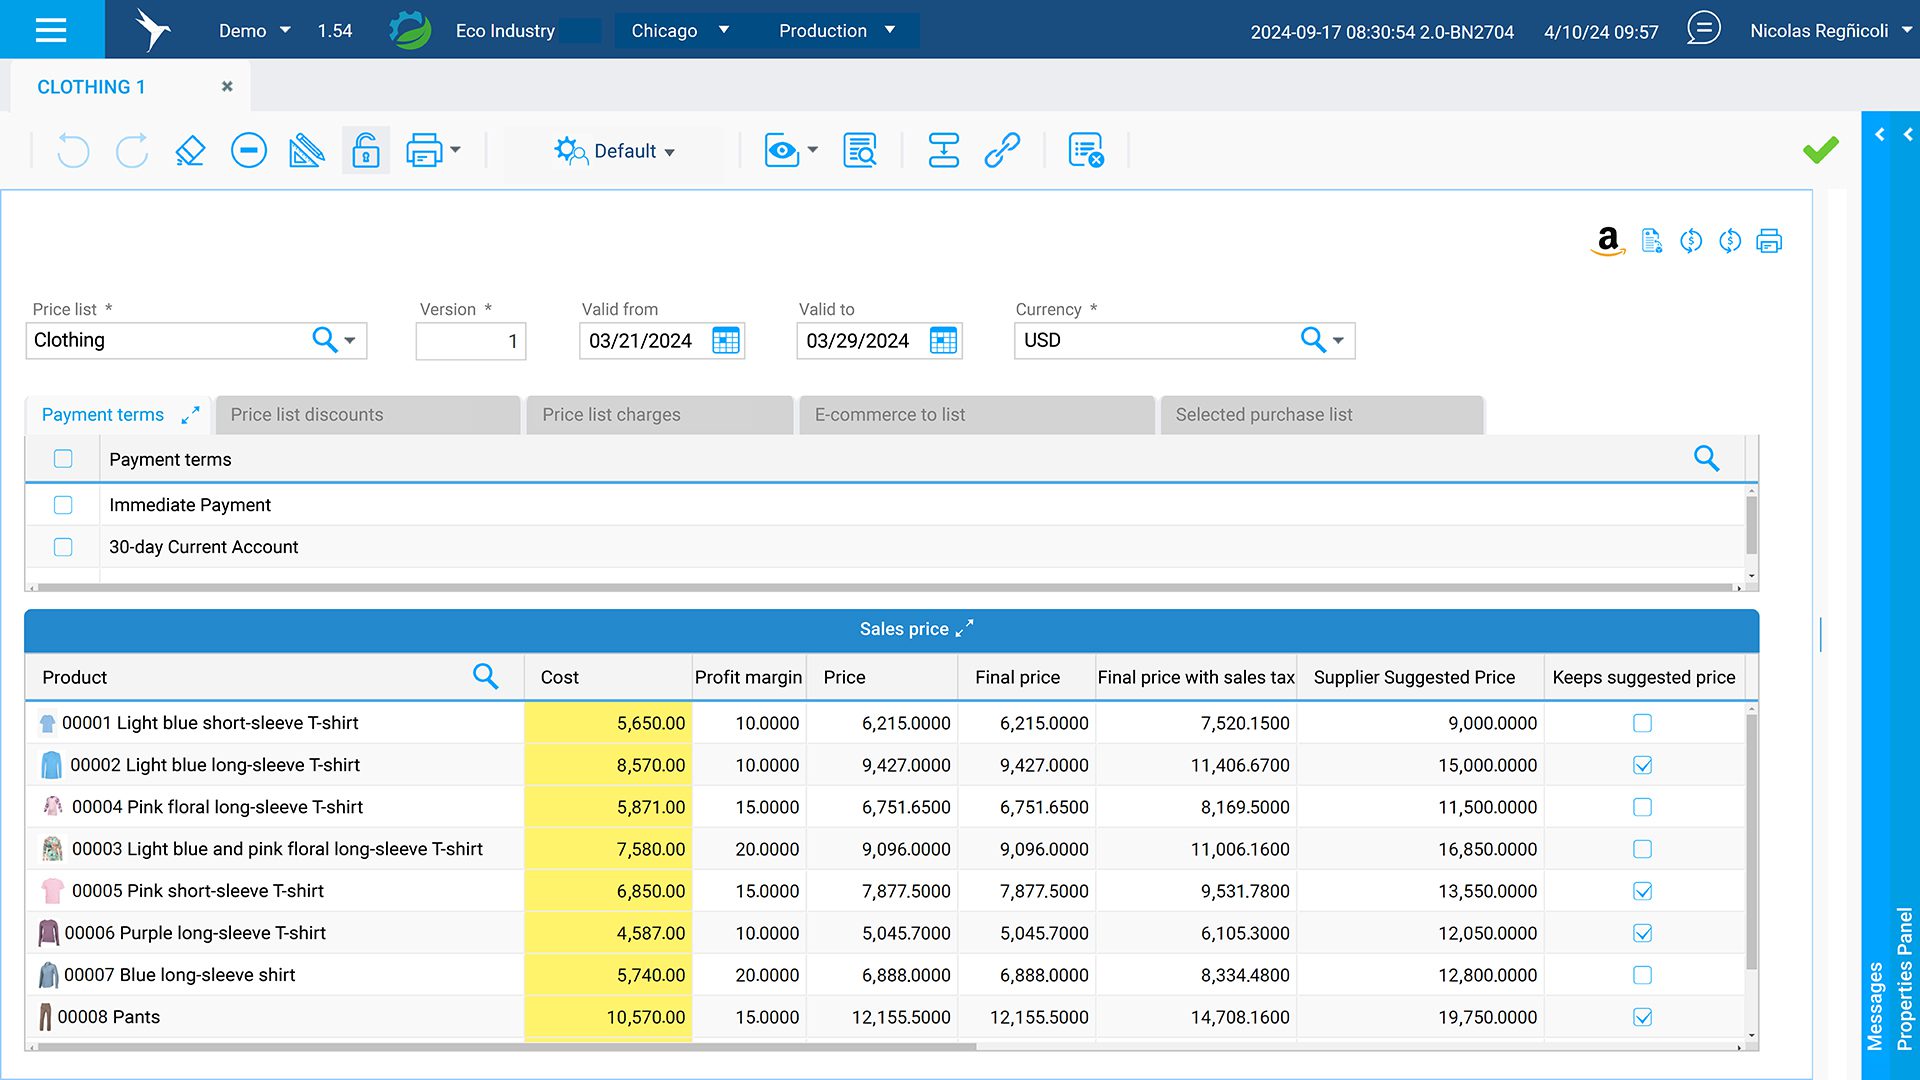Click the Valid from calendar icon
This screenshot has height=1080, width=1920.
click(726, 341)
